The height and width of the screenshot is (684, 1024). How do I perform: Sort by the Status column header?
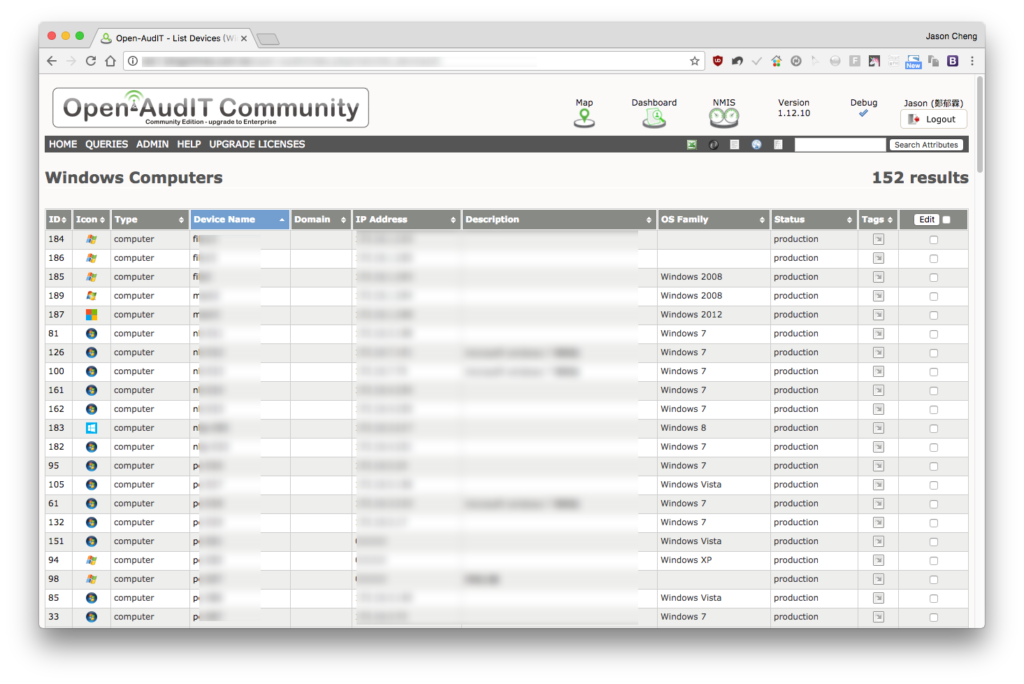click(813, 220)
